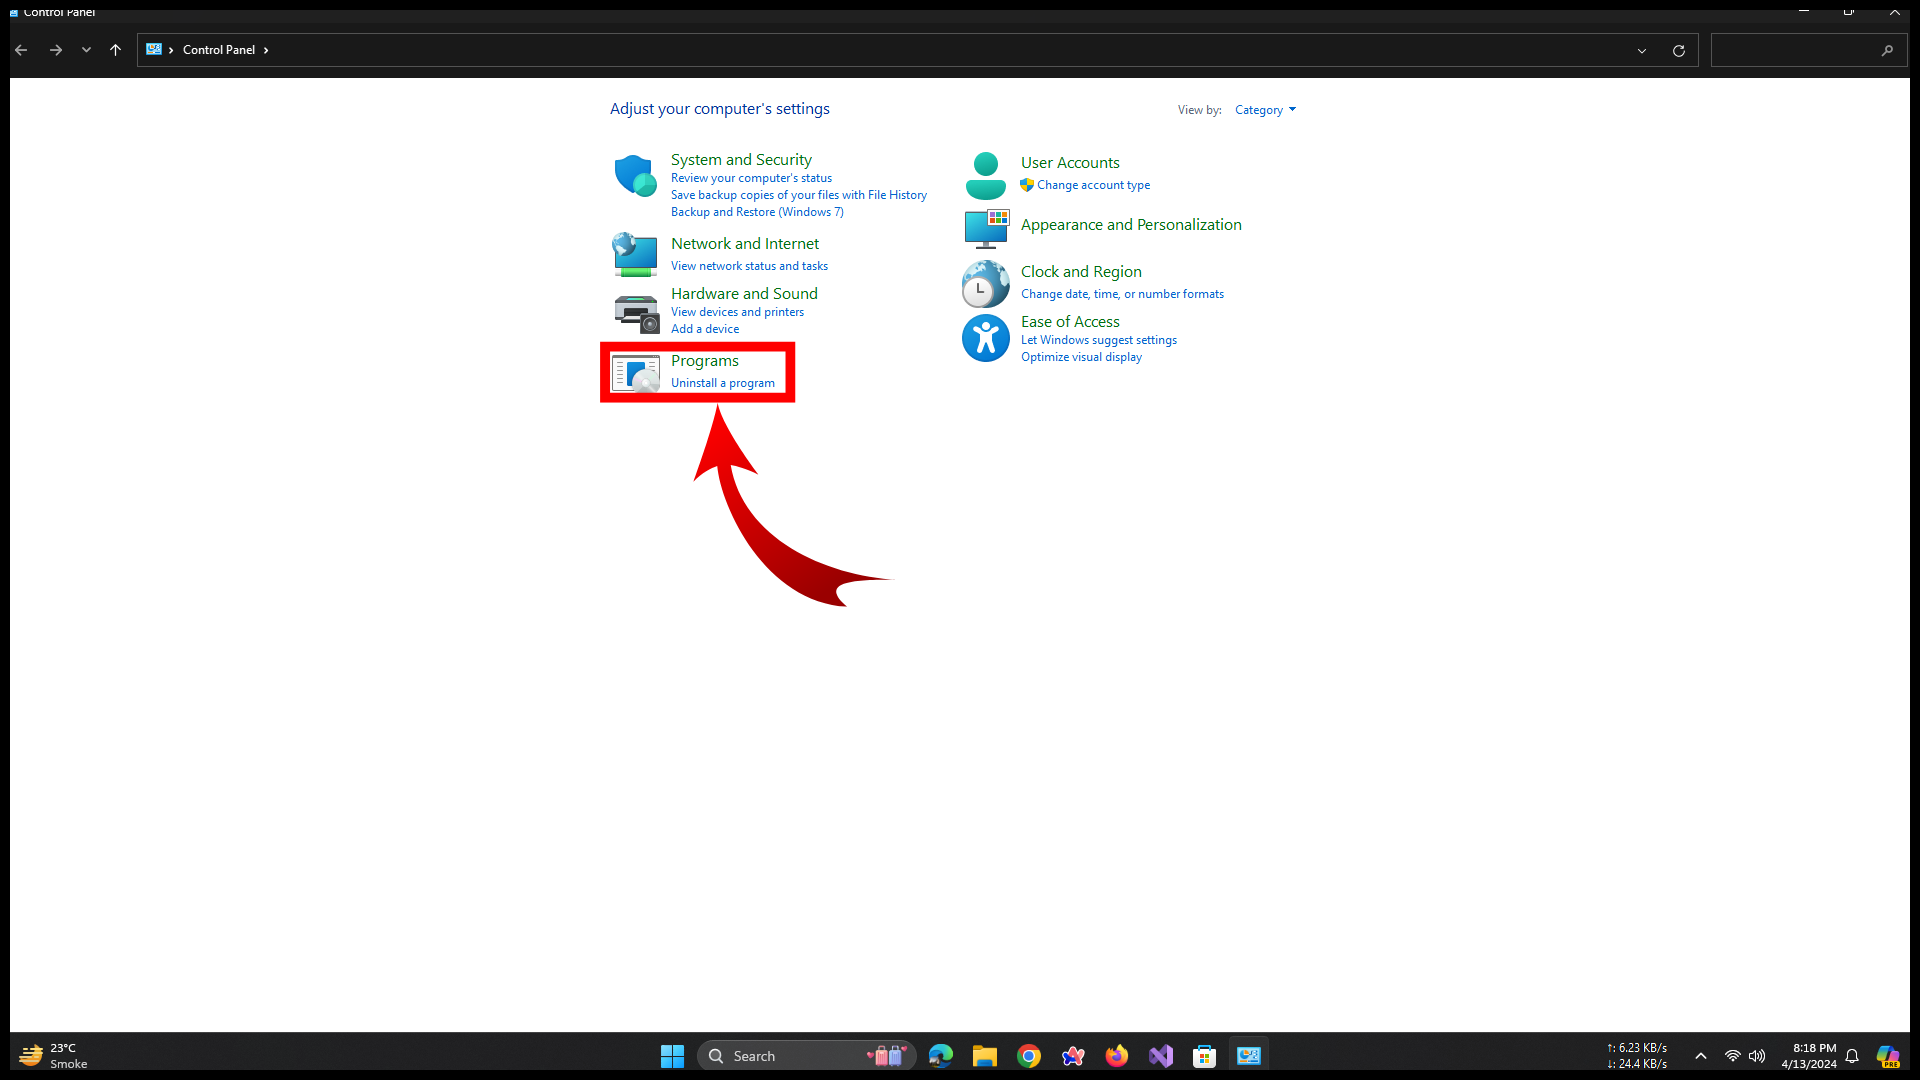
Task: Open the Appearance and Personalization monitor icon
Action: (x=985, y=229)
